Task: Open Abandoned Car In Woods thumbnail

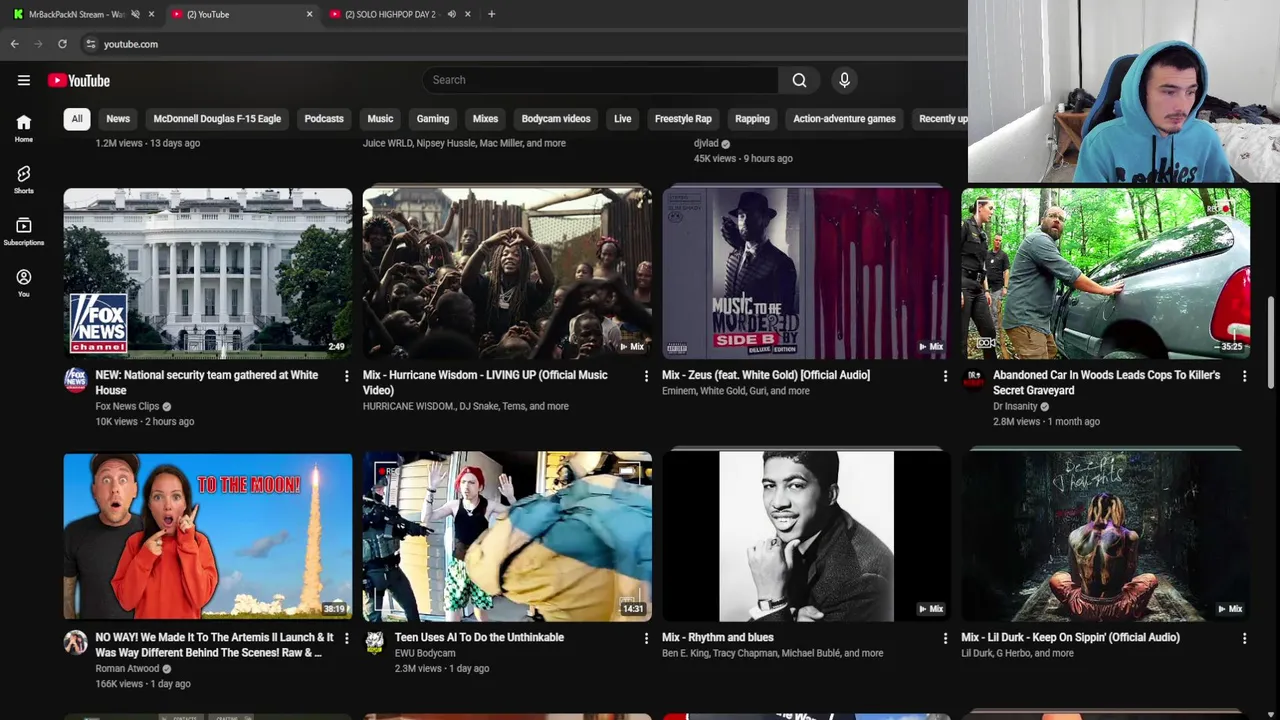Action: 1105,273
